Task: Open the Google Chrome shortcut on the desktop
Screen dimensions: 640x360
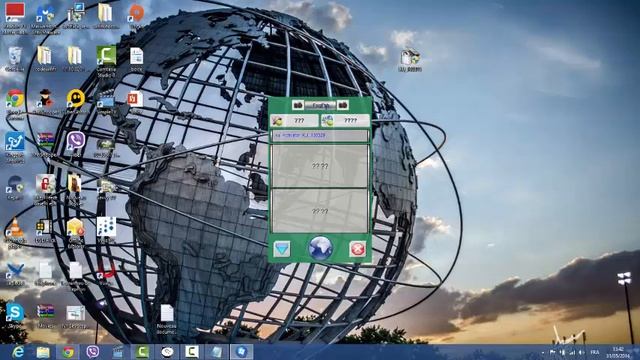Action: [15, 99]
